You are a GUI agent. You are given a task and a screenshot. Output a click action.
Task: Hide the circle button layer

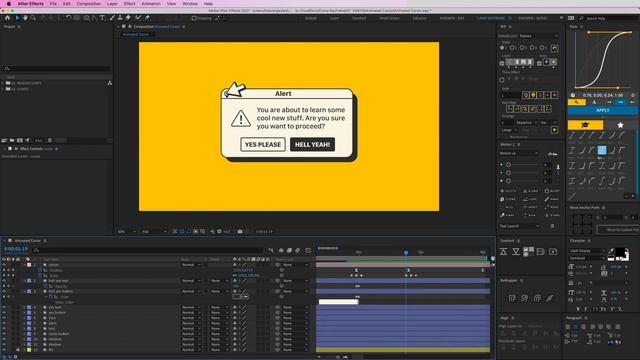click(x=4, y=334)
